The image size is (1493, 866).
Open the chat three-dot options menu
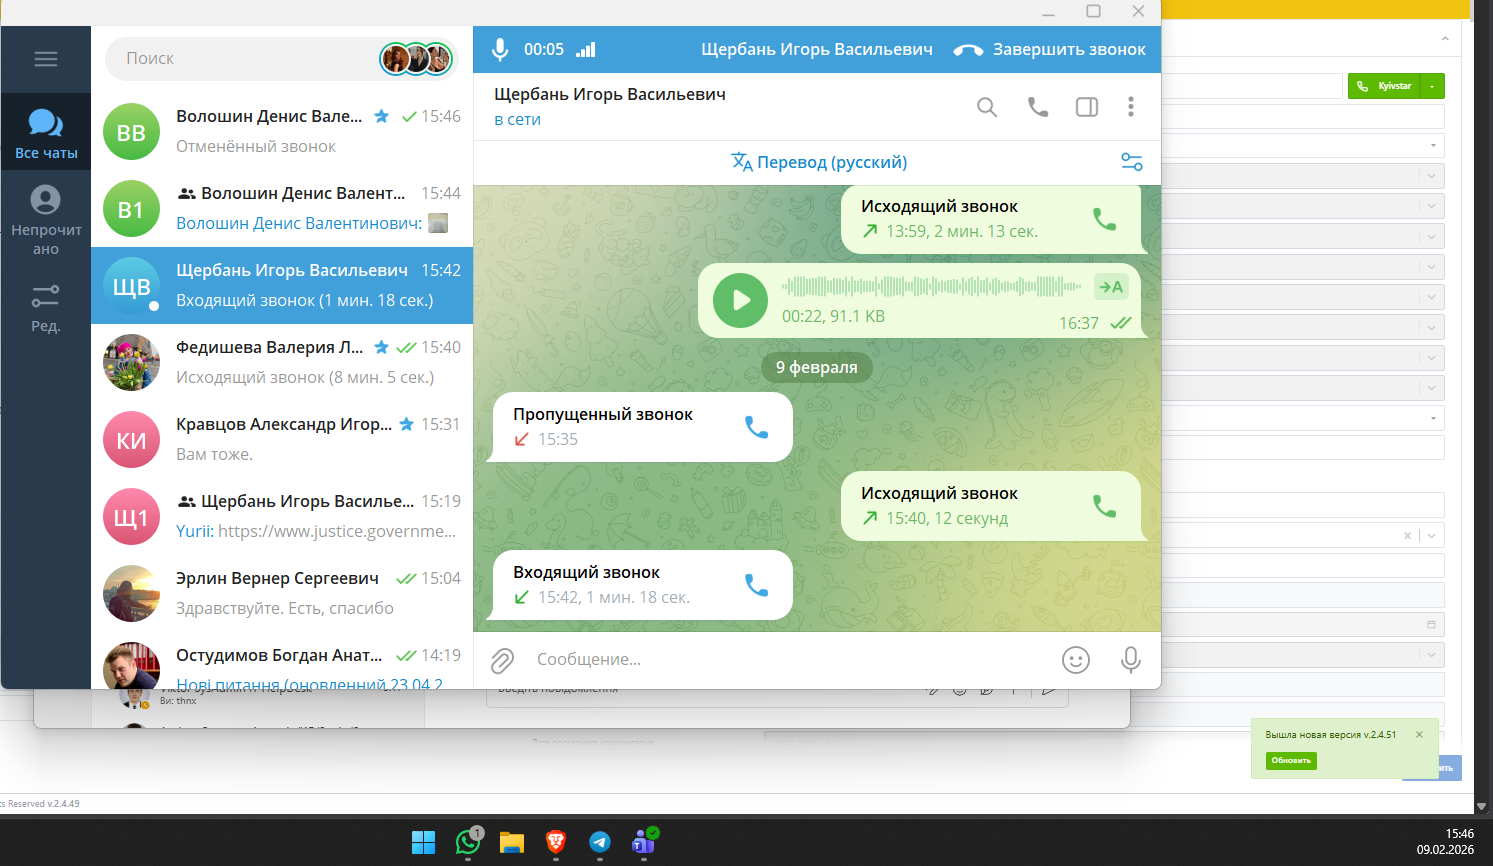click(1131, 107)
